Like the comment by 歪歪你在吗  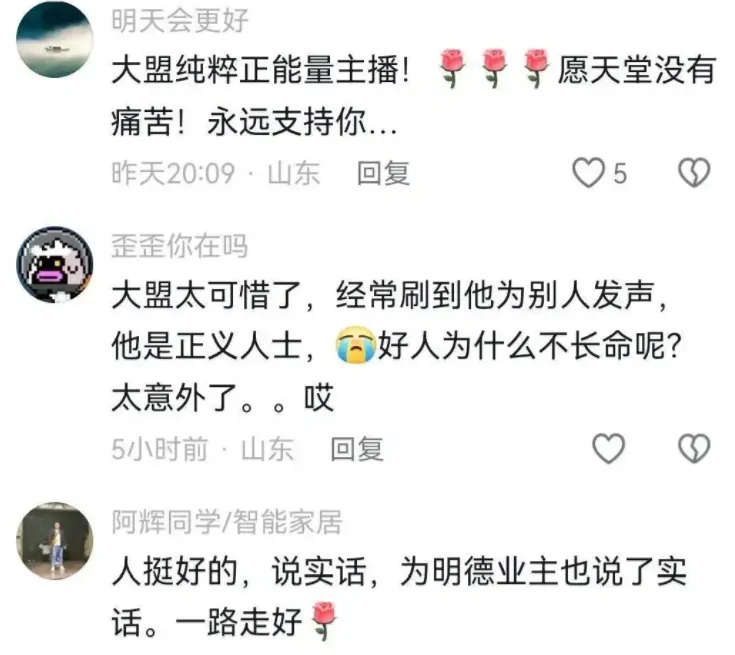(x=608, y=448)
